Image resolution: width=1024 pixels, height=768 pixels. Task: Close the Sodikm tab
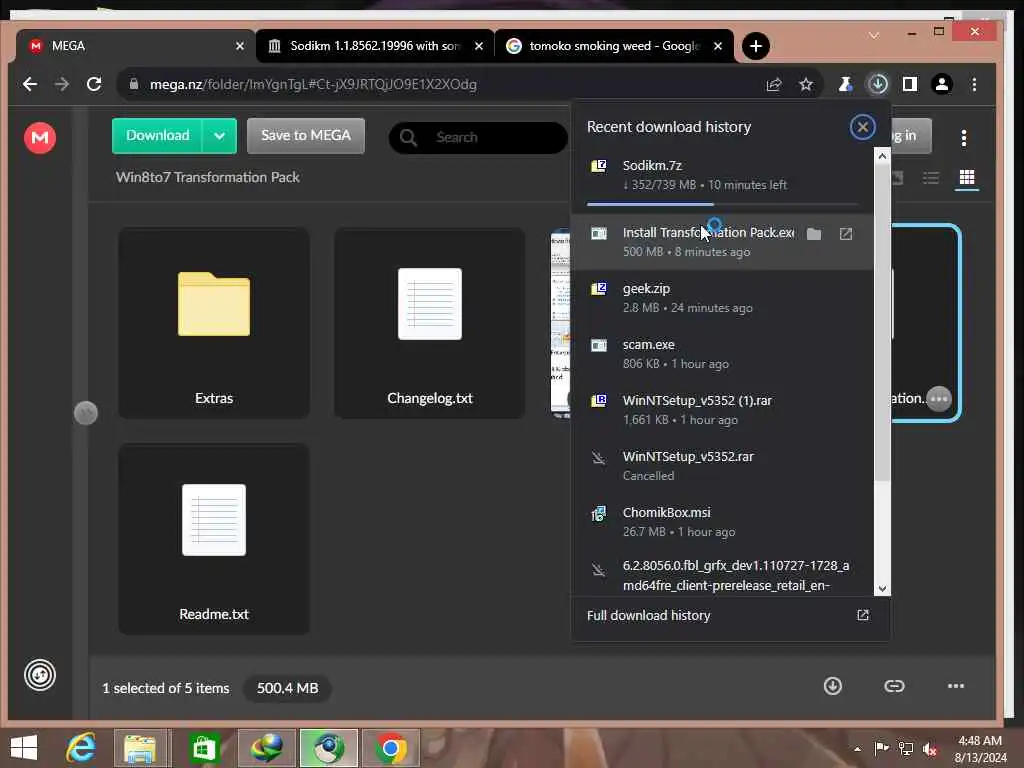(479, 46)
